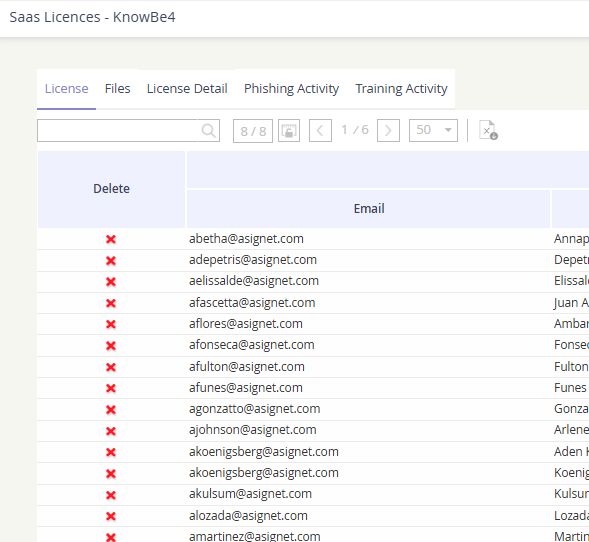
Task: Click the column lock/freeze icon
Action: [x=289, y=131]
